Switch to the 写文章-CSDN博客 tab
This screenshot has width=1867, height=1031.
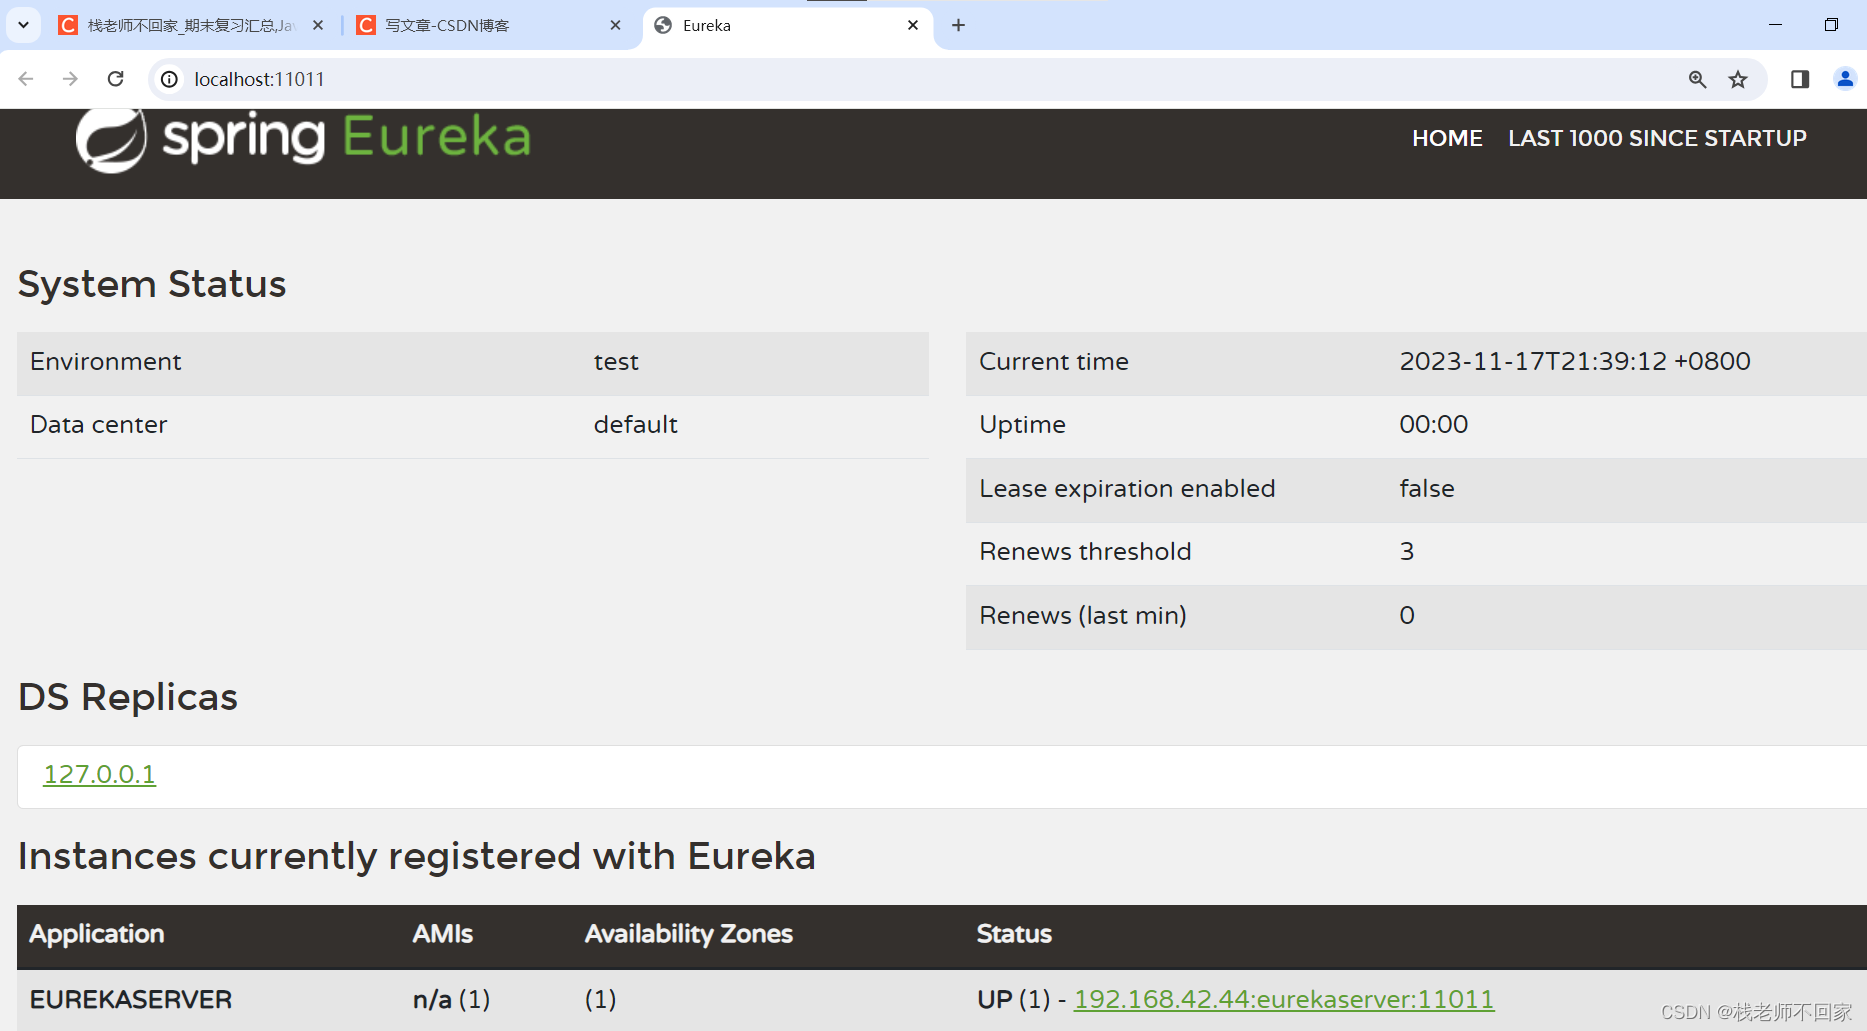tap(488, 25)
